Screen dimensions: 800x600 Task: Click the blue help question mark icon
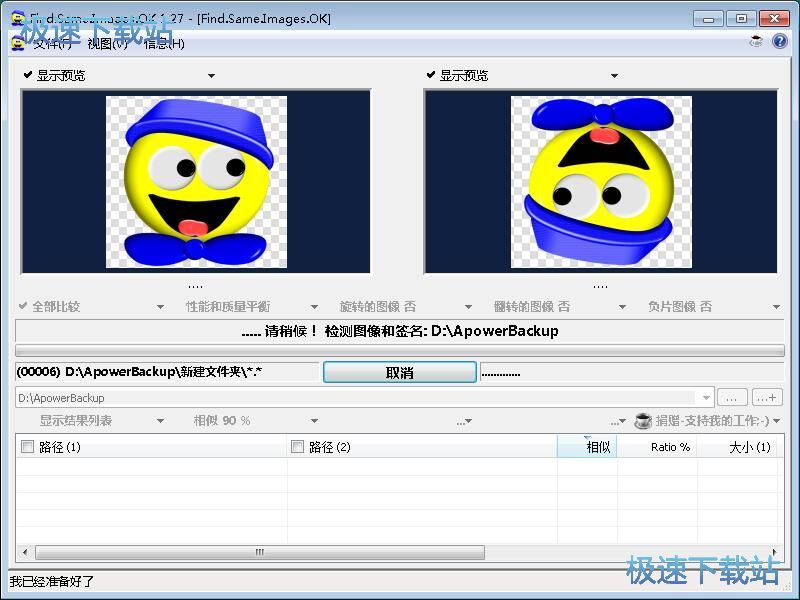click(x=780, y=42)
